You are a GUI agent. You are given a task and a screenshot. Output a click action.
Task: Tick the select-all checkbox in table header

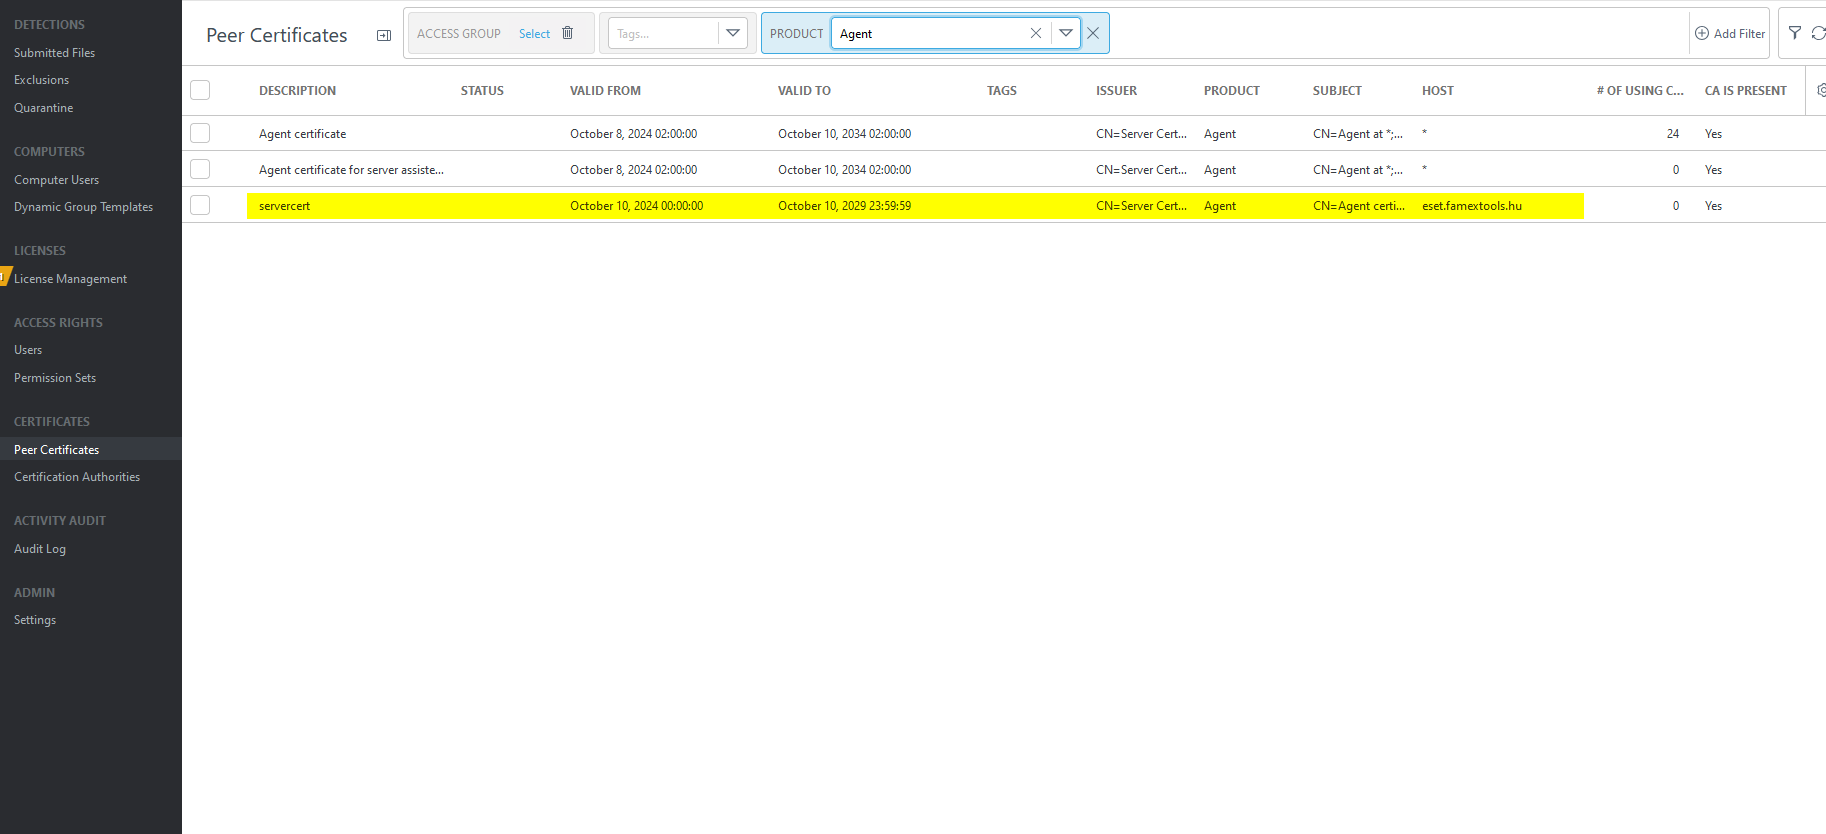[200, 90]
